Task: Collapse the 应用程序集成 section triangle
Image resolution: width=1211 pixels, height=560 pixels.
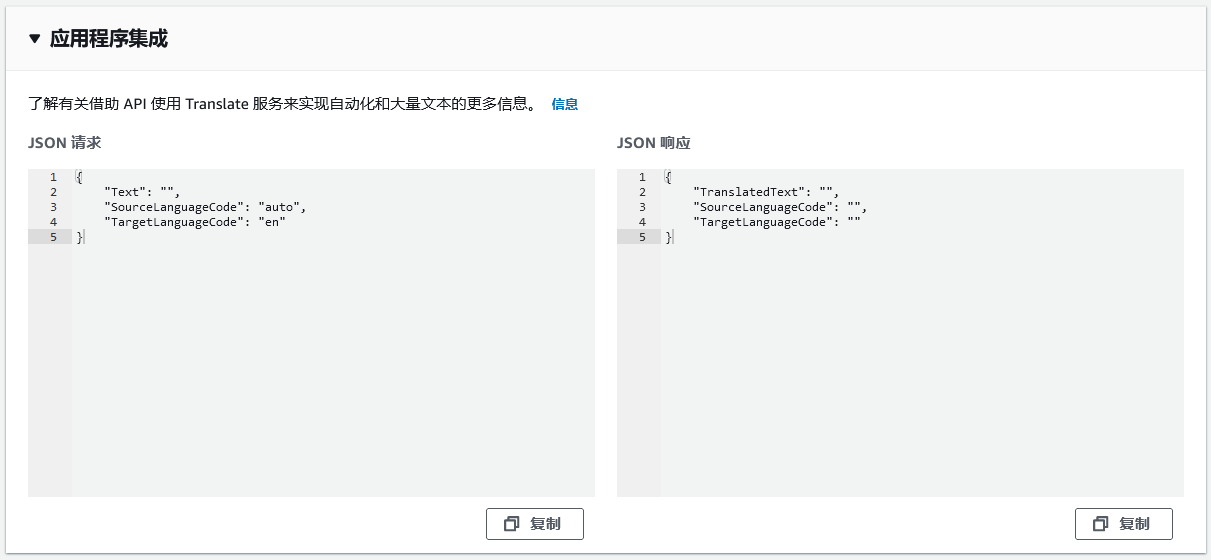Action: click(35, 40)
